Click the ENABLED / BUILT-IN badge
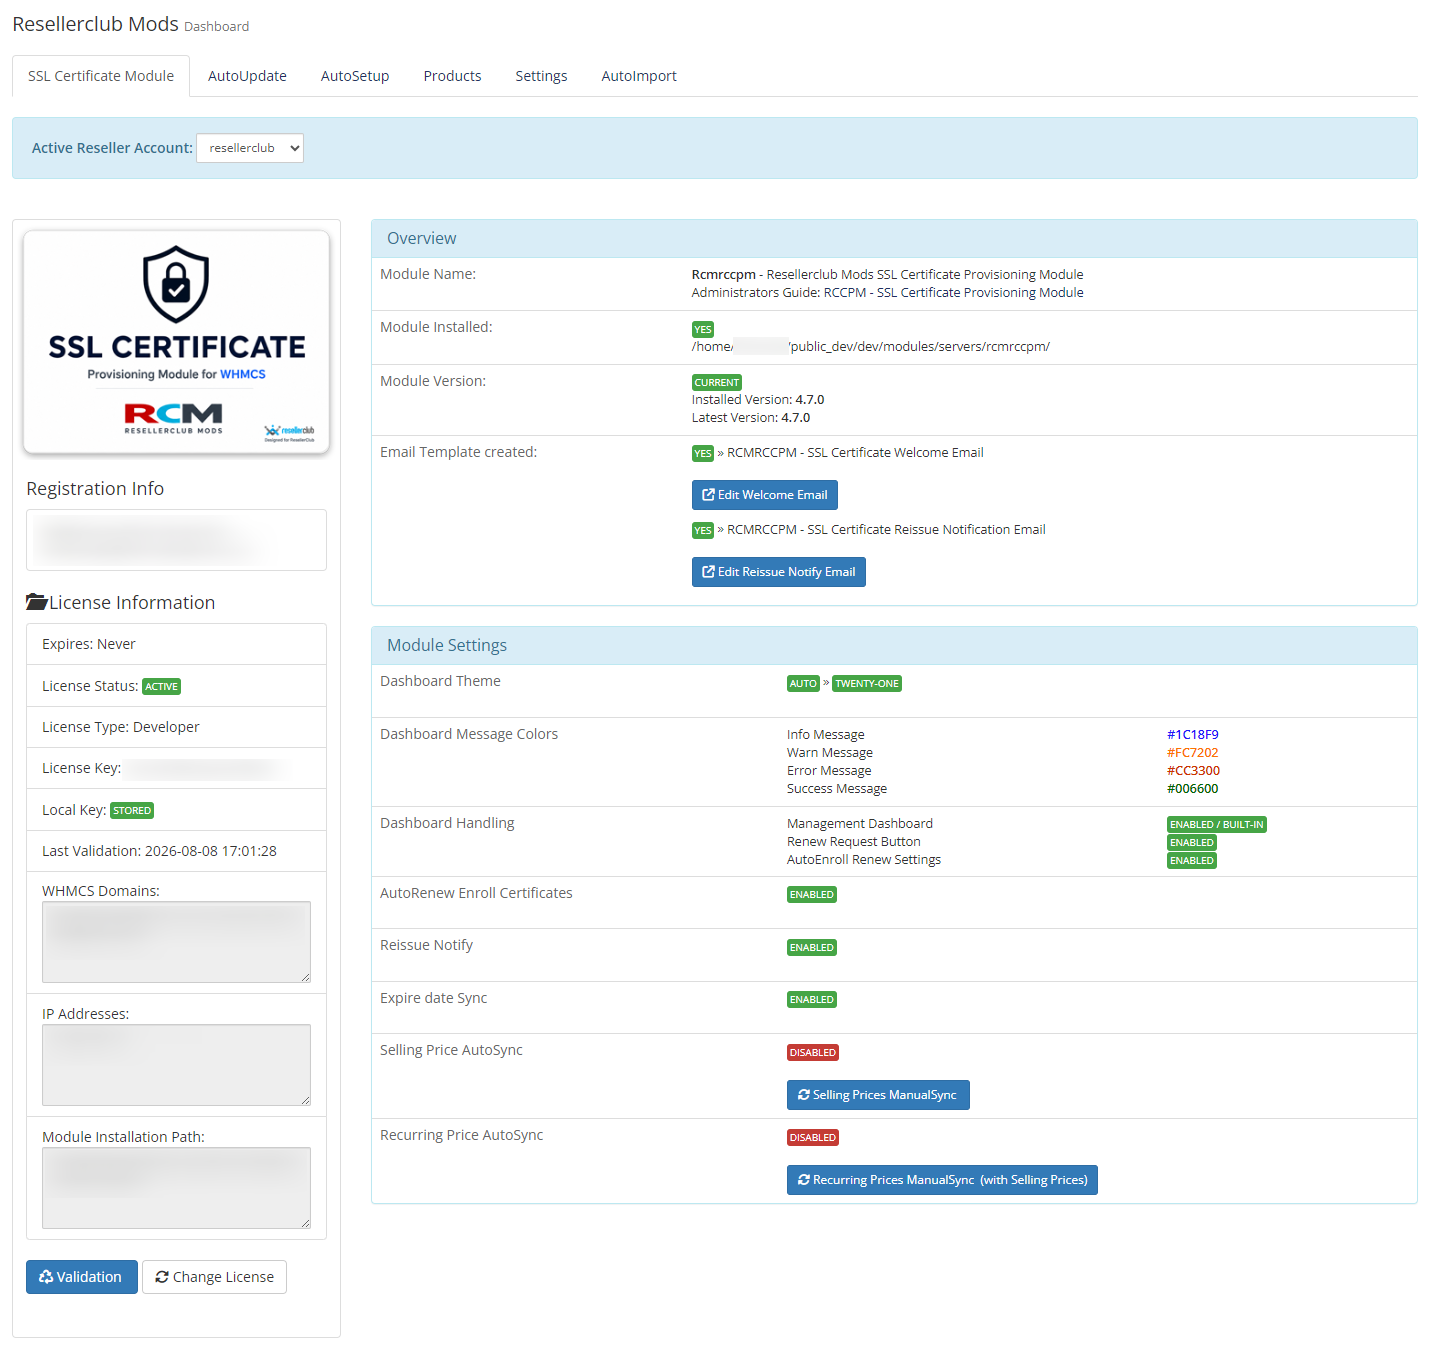Image resolution: width=1433 pixels, height=1367 pixels. point(1217,825)
